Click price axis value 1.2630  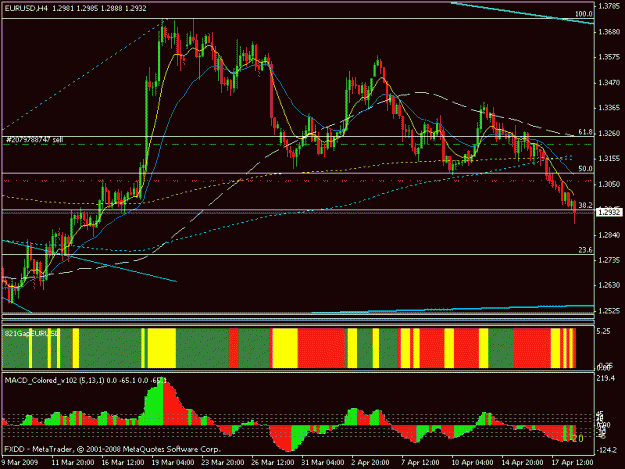pos(609,285)
